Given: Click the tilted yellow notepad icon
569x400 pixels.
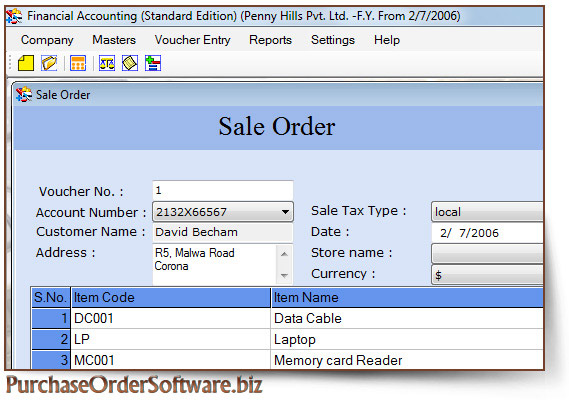Looking at the screenshot, I should click(130, 63).
